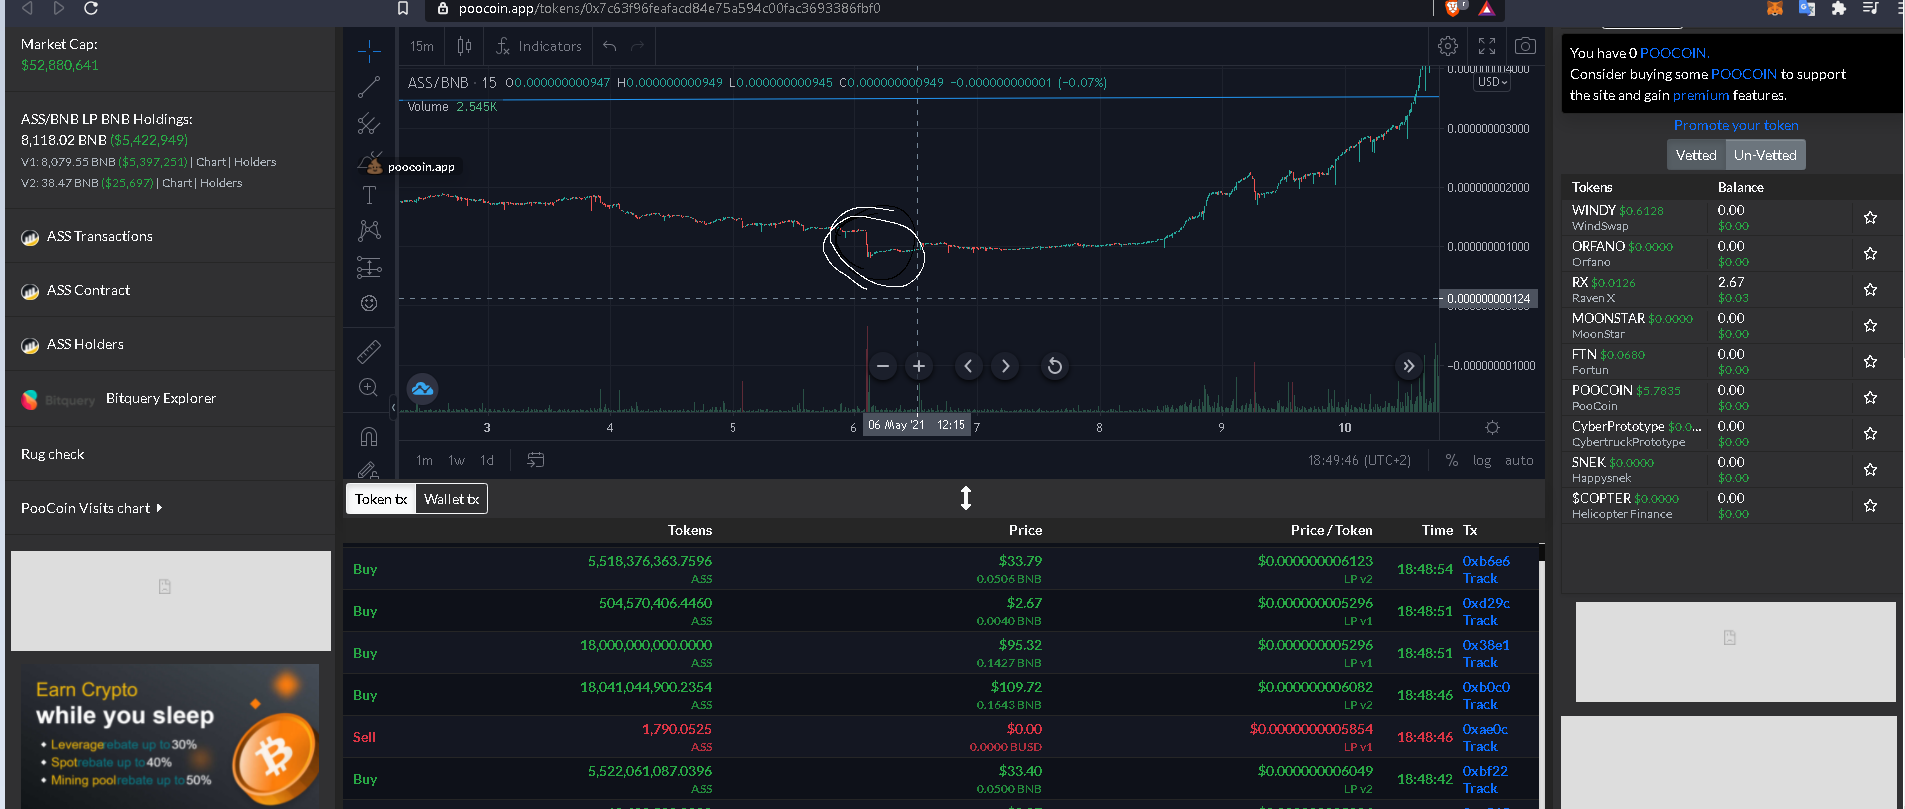Open the USD currency dropdown
The height and width of the screenshot is (809, 1905).
click(x=1492, y=82)
